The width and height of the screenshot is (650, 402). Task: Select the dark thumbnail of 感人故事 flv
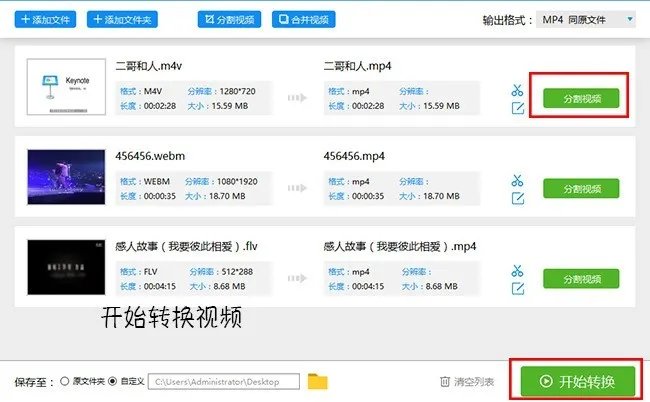pos(66,267)
